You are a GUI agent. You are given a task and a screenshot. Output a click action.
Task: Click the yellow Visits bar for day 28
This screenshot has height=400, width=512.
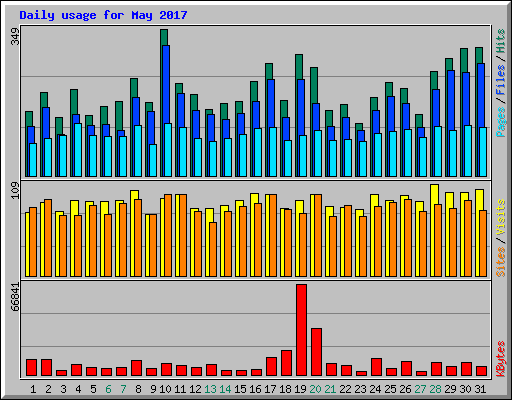(434, 194)
